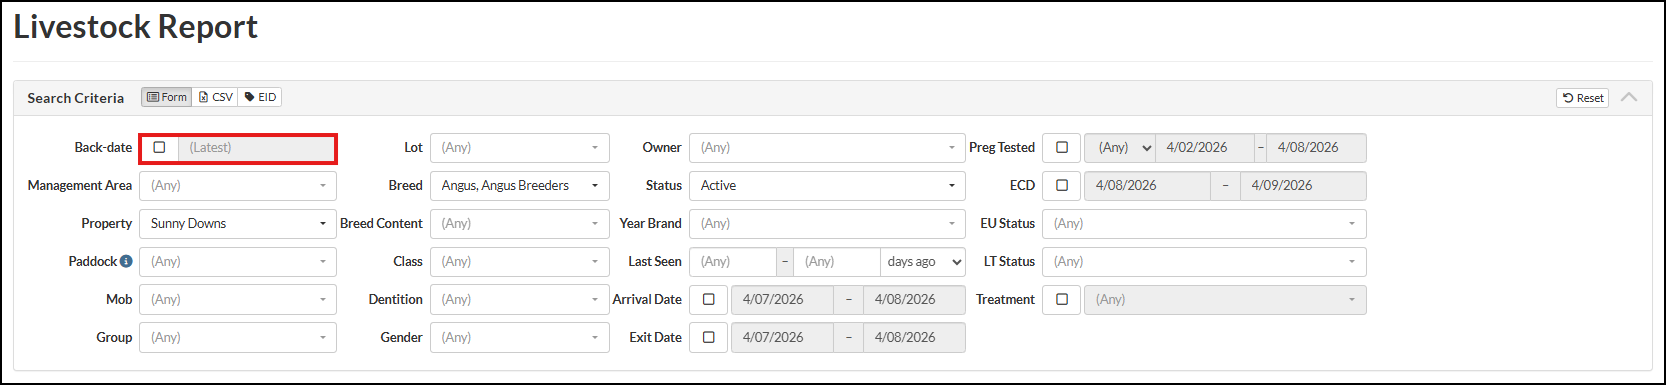The height and width of the screenshot is (385, 1666).
Task: Click the Back-date (Latest) date field
Action: (x=256, y=147)
